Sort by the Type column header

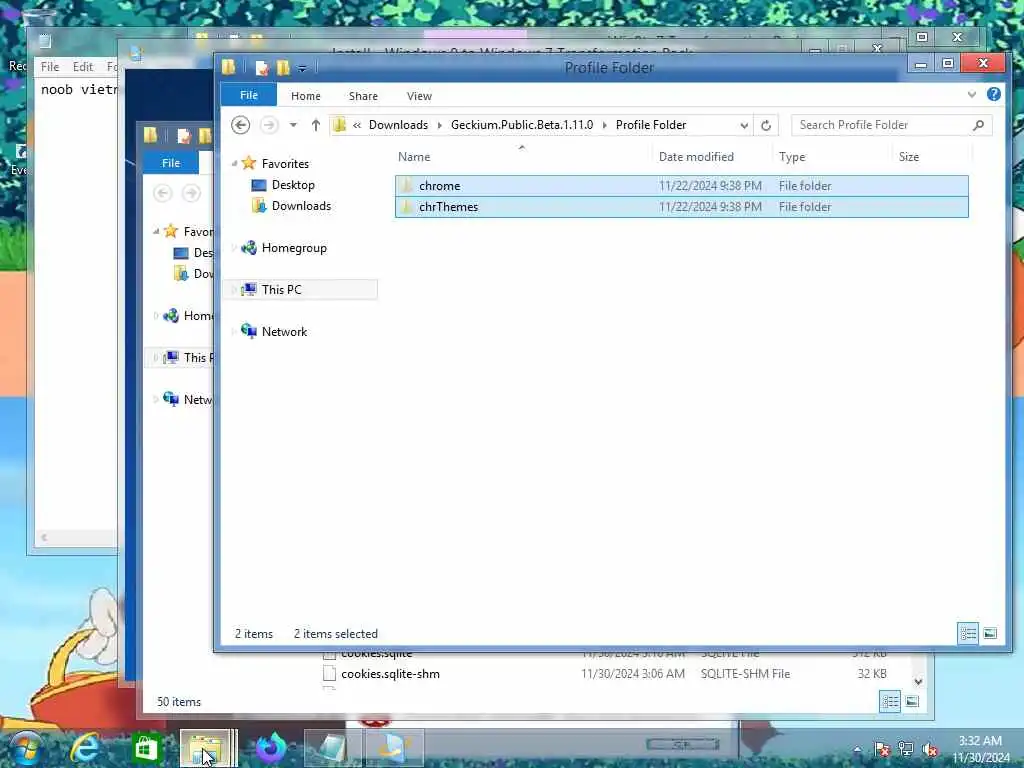[792, 157]
